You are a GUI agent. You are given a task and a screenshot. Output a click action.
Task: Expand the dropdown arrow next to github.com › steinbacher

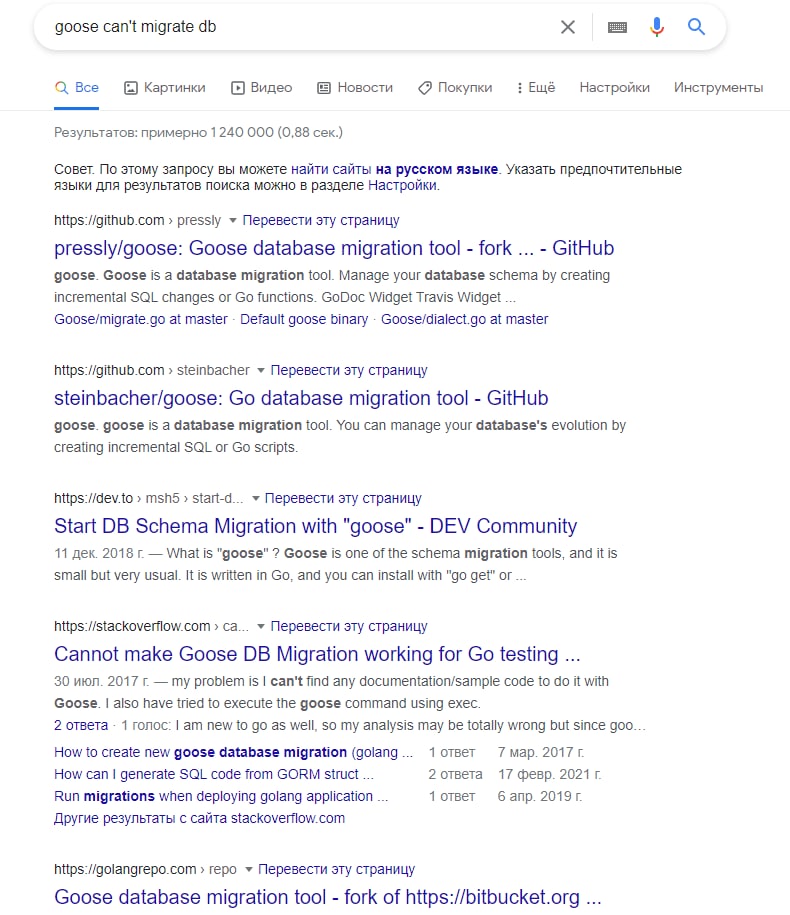pos(261,371)
